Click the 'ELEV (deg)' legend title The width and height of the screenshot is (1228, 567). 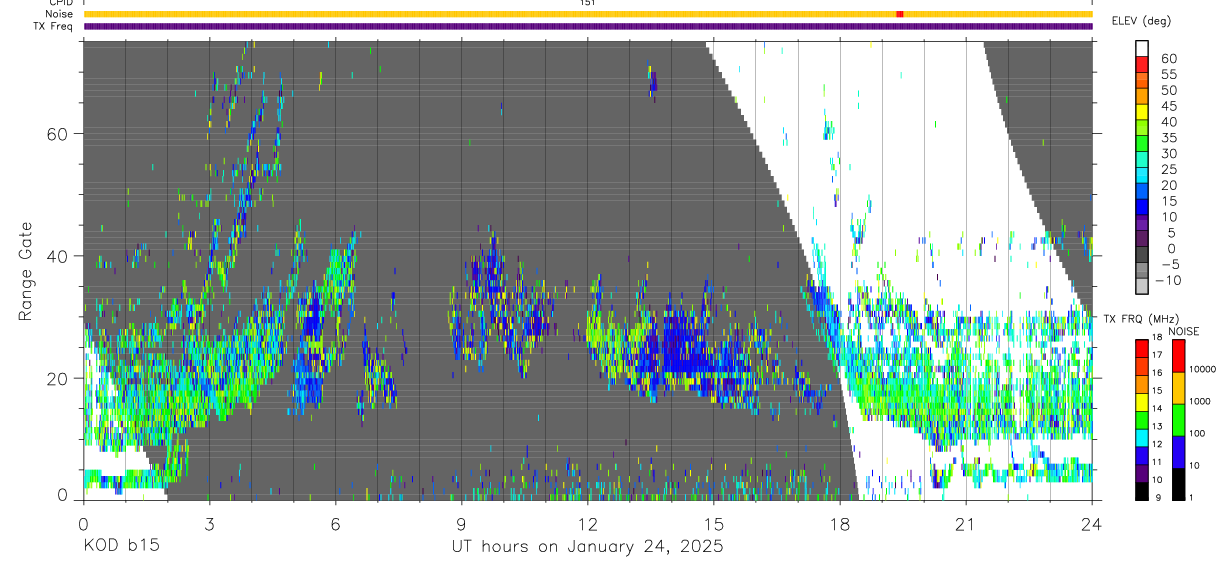(x=1143, y=21)
